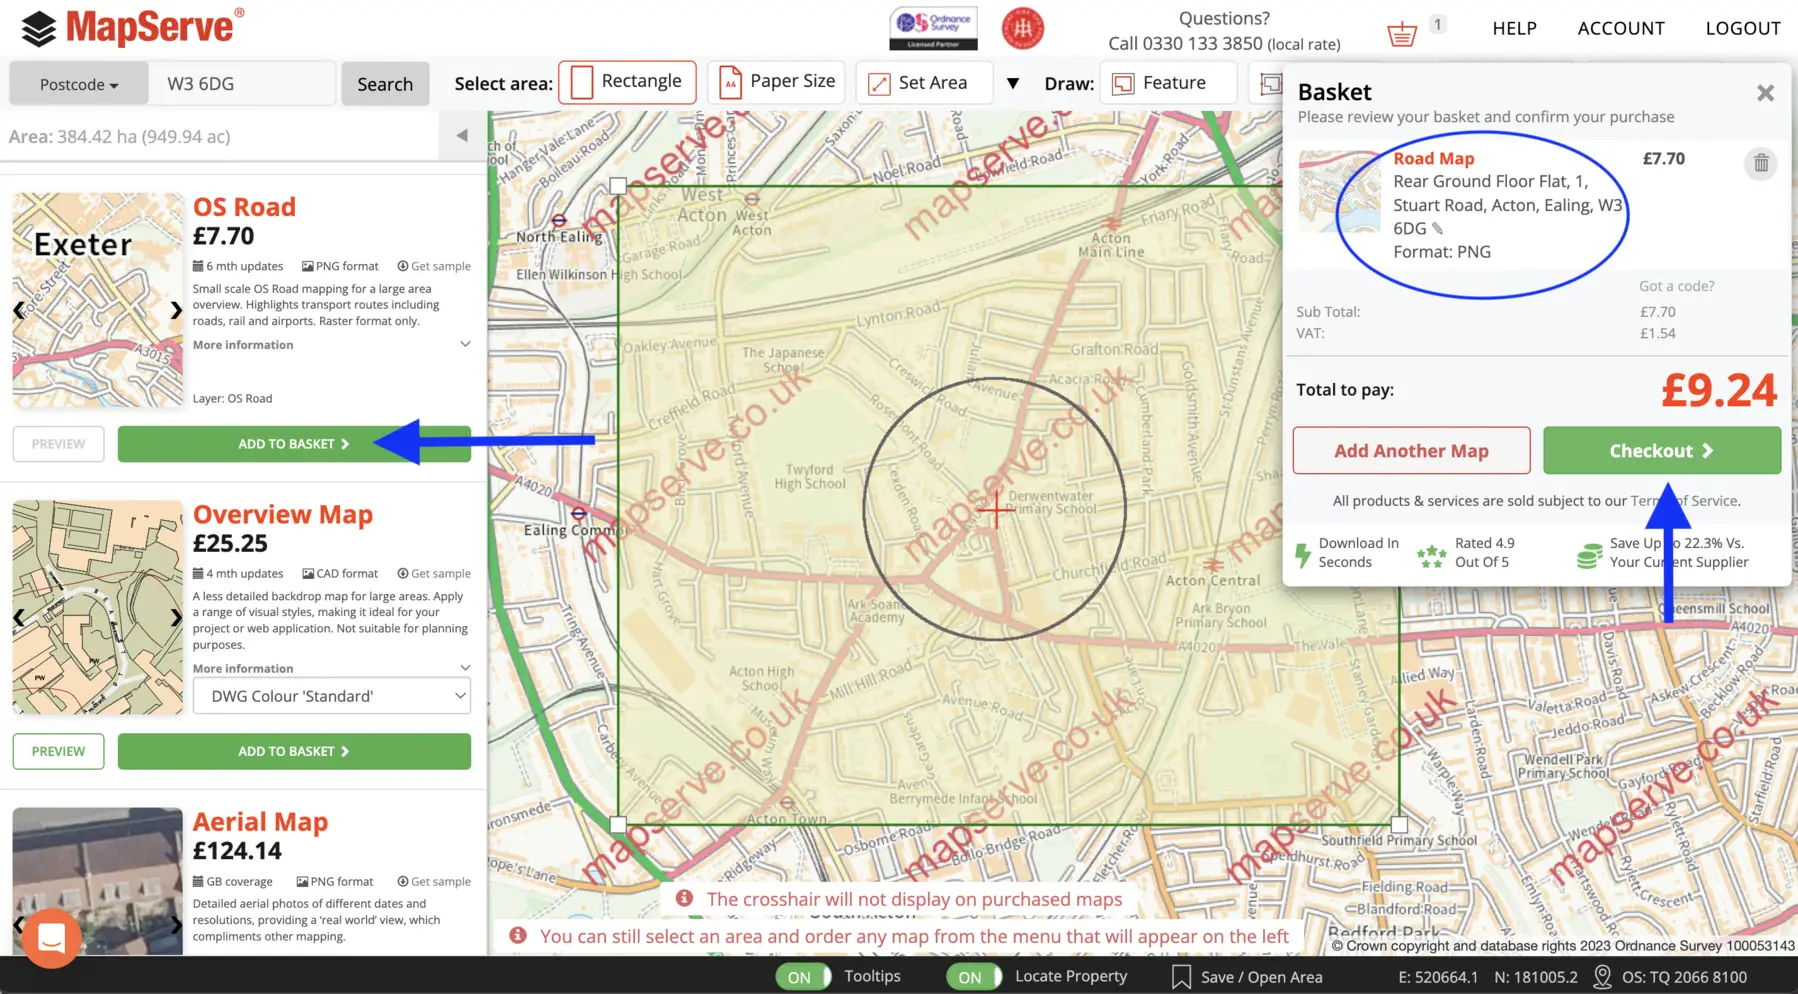Click Save / Open Area bookmark icon
Viewport: 1798px width, 994px height.
(1181, 977)
